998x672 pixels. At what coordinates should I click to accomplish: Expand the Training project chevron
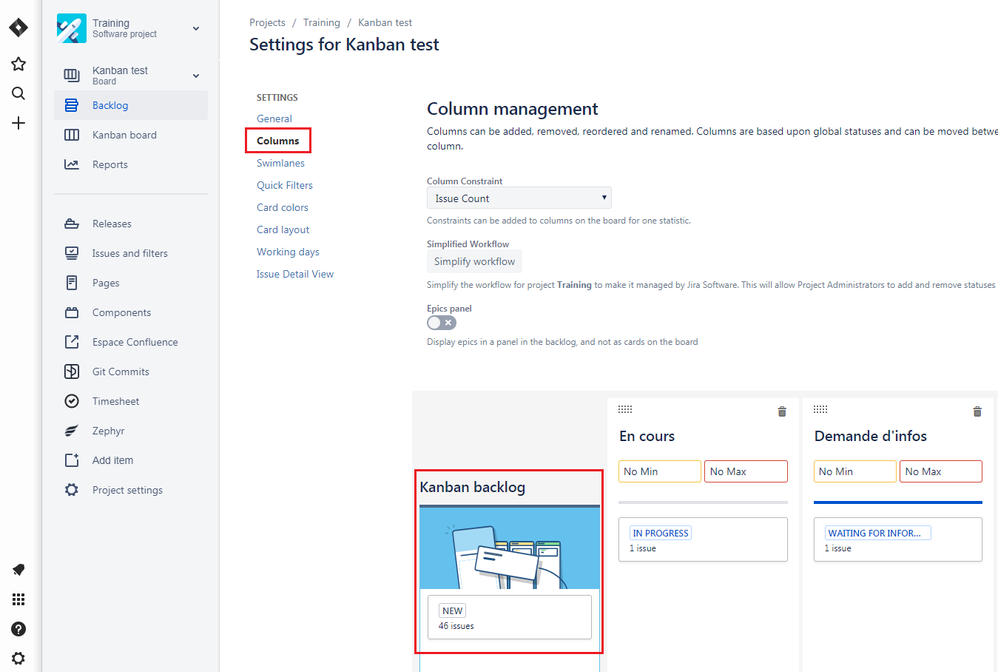coord(196,28)
